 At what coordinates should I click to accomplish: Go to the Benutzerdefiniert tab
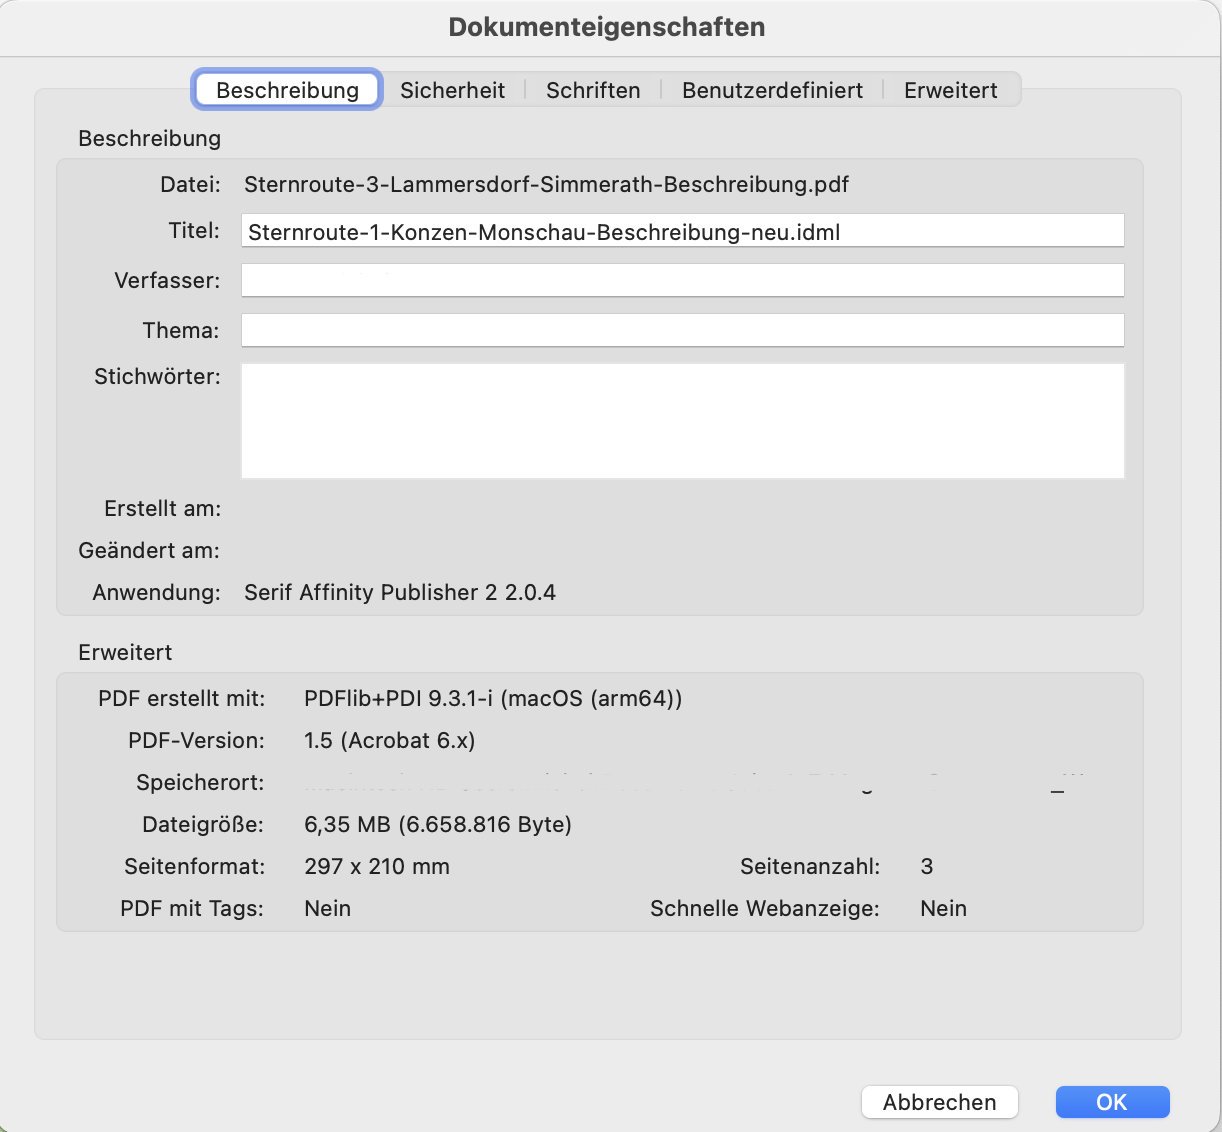click(x=772, y=90)
